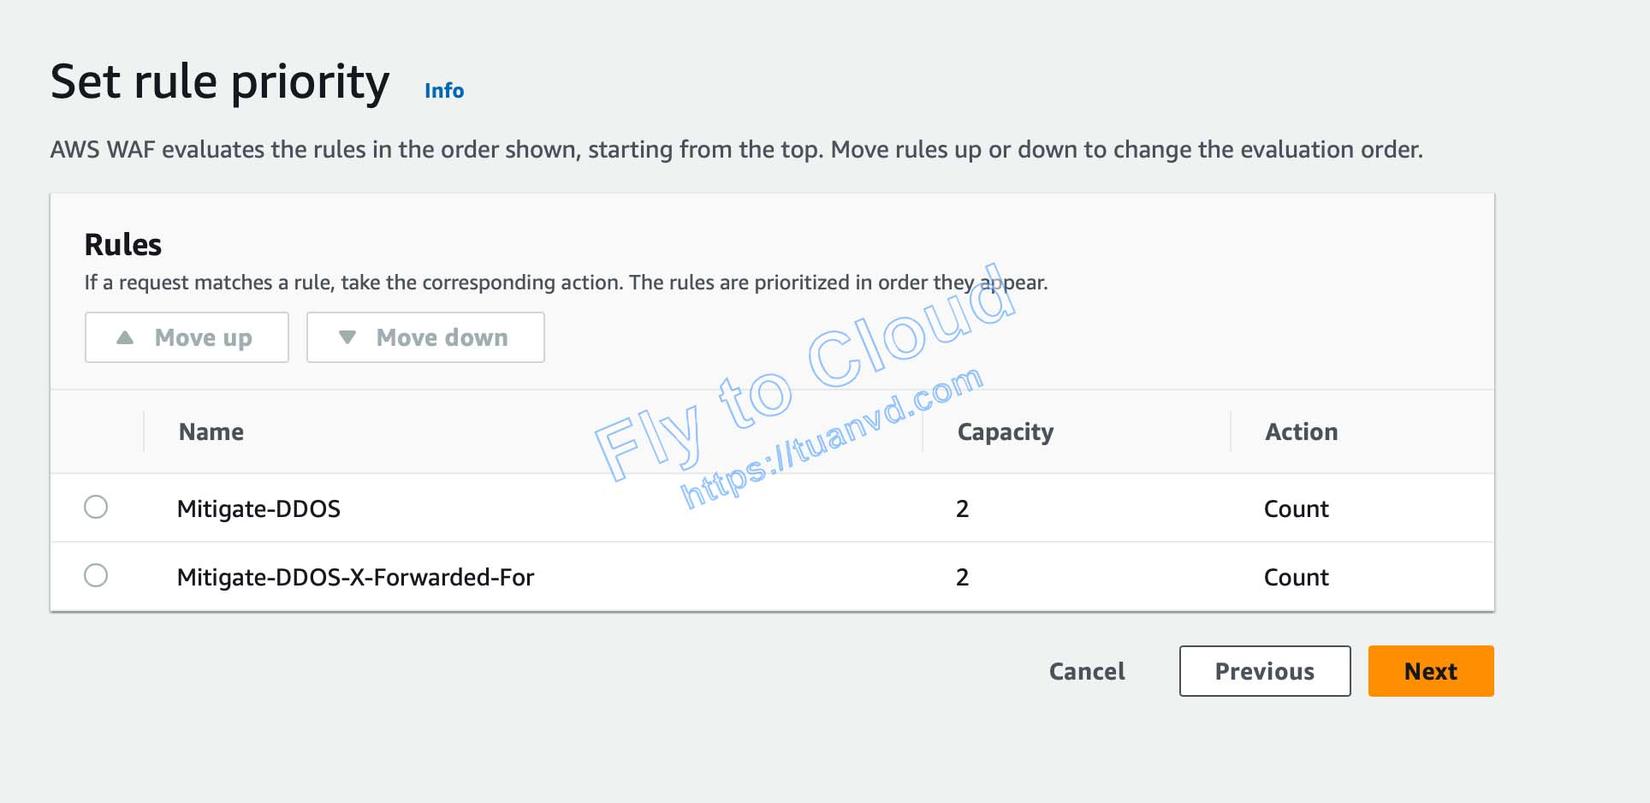The height and width of the screenshot is (803, 1650).
Task: Click the "Rules" section heading
Action: coord(123,245)
